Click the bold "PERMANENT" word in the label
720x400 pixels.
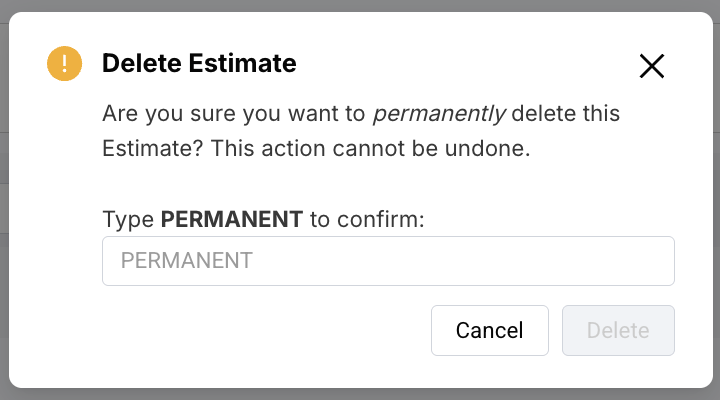pos(231,219)
